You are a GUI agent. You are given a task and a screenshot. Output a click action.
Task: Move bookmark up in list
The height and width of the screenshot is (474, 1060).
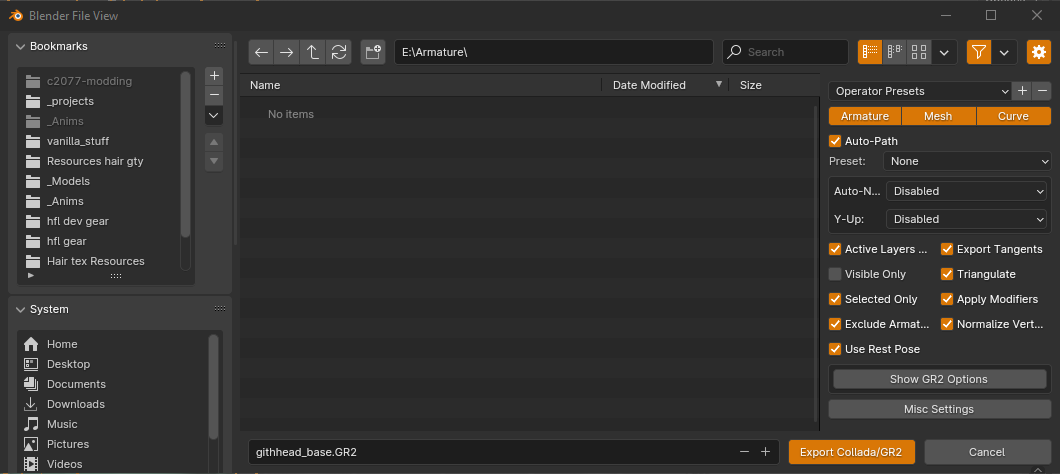click(214, 142)
